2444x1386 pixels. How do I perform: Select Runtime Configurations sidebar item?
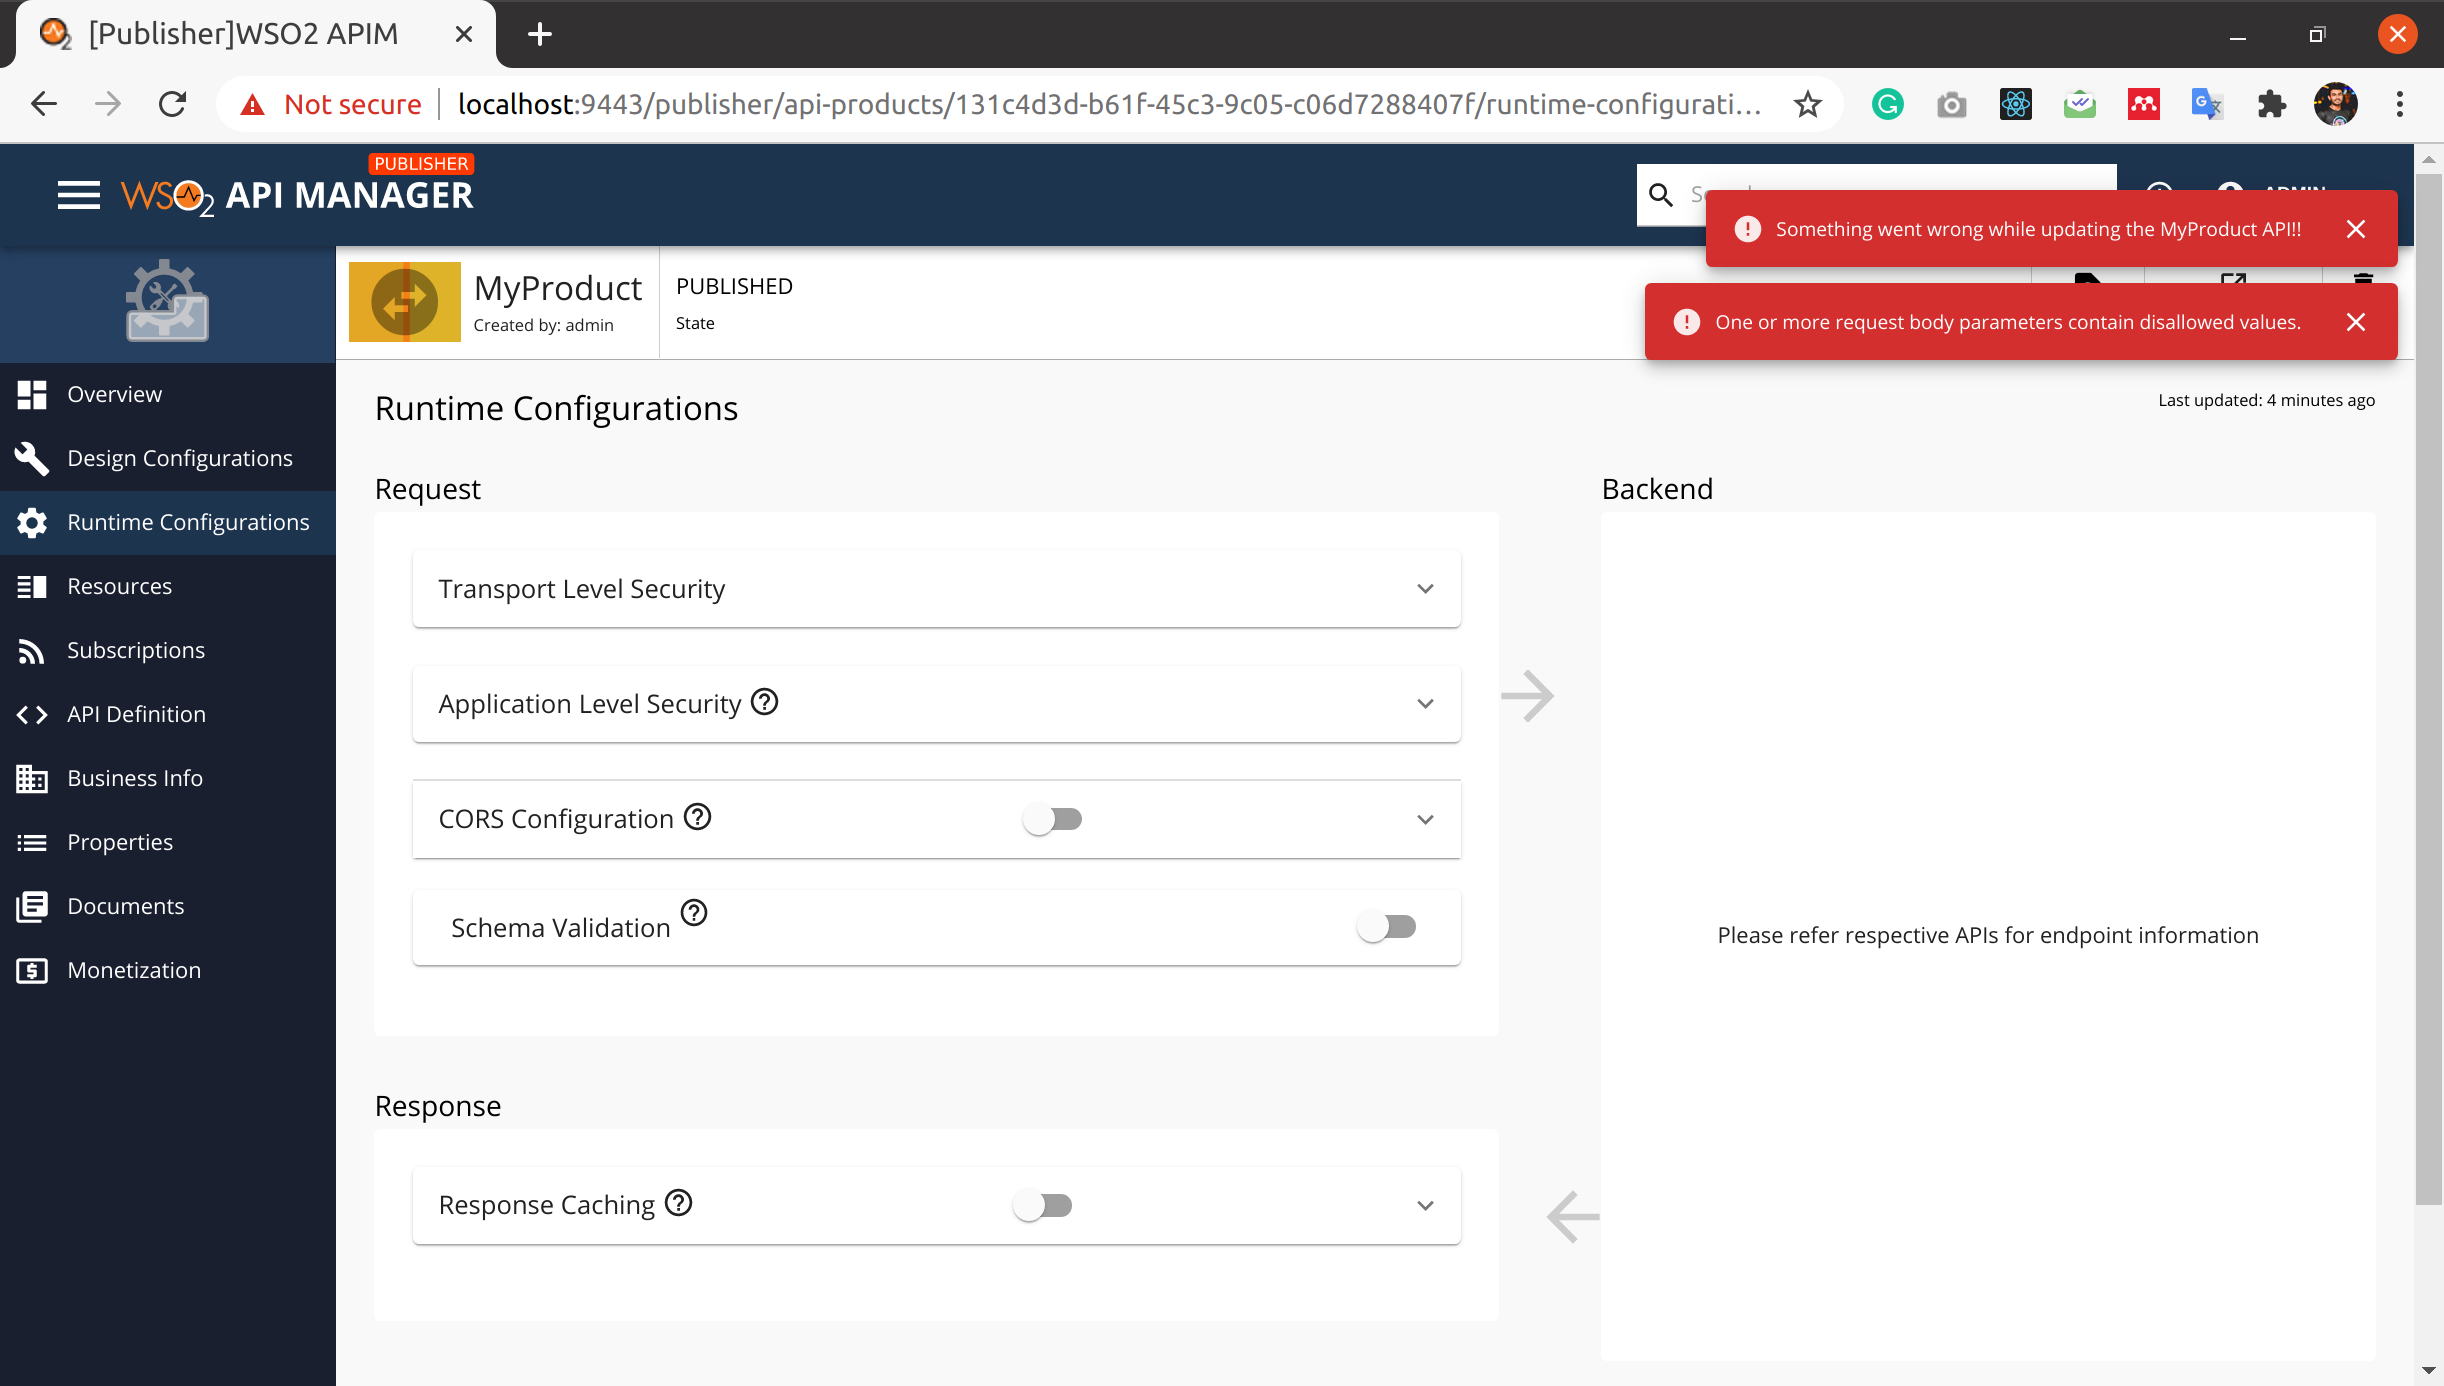[x=168, y=522]
